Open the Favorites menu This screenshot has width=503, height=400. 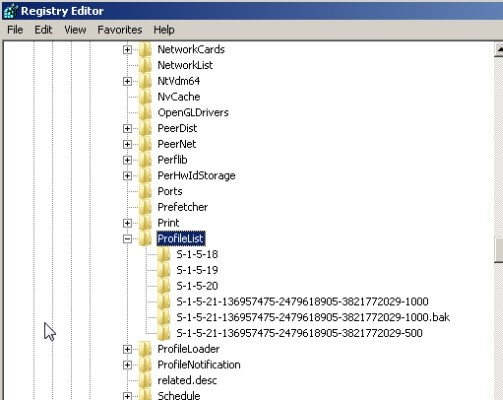tap(120, 30)
